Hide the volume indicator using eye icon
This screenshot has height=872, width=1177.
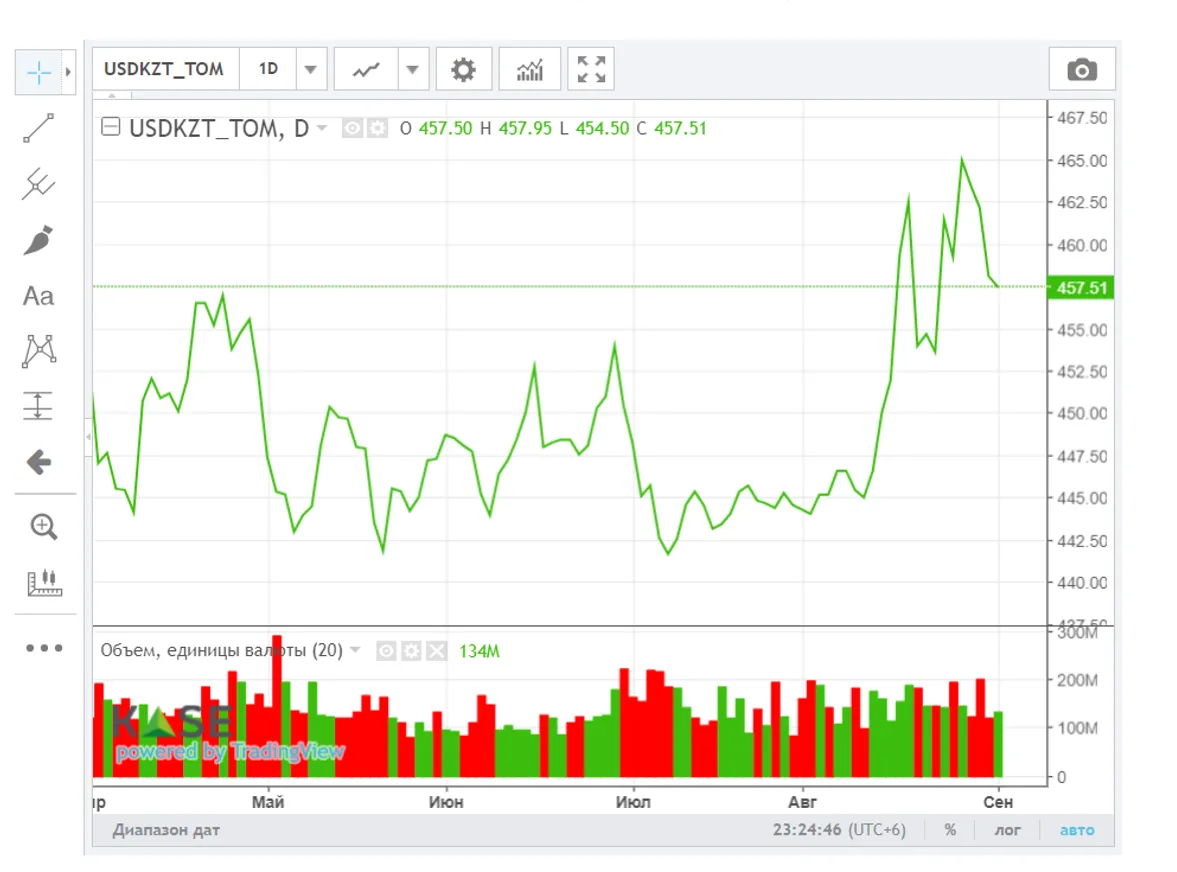[x=386, y=651]
